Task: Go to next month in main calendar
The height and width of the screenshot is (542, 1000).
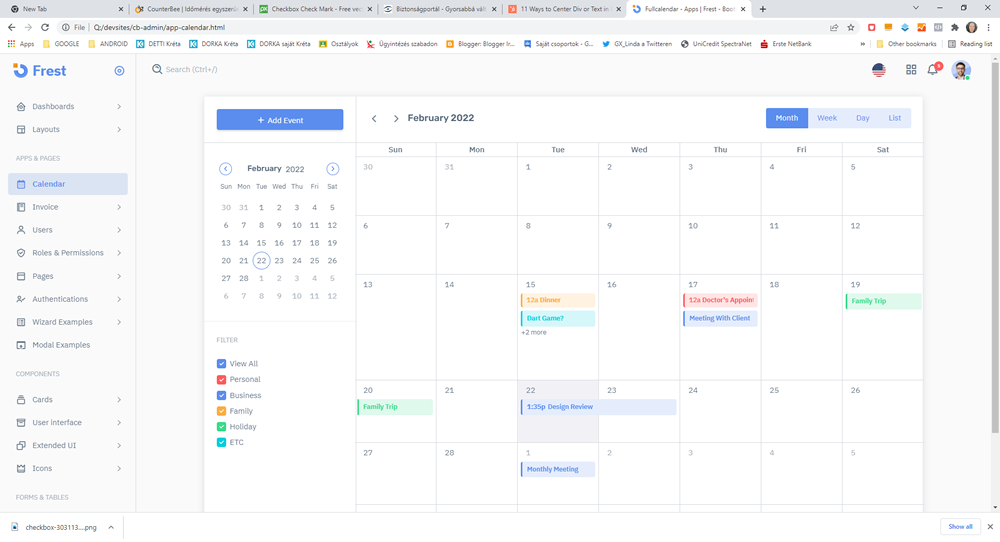Action: [x=396, y=119]
